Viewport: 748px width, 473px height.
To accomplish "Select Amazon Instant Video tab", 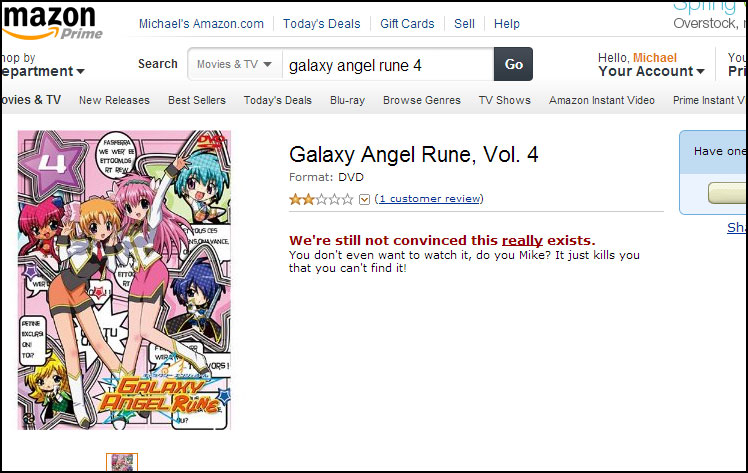I will (602, 100).
